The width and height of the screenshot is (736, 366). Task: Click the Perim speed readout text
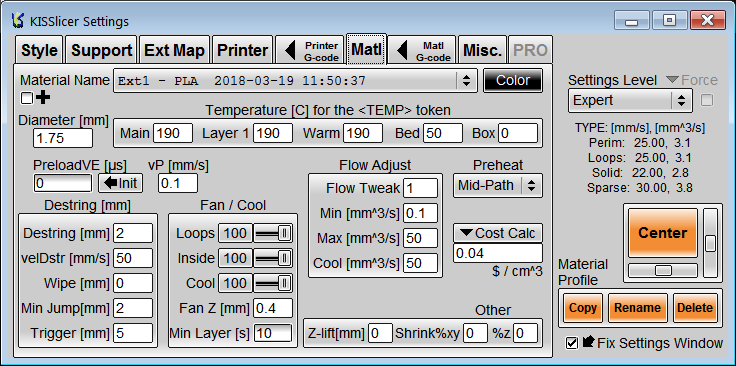pos(640,142)
